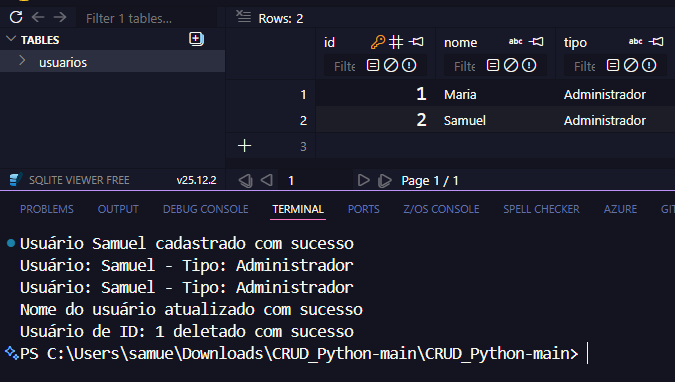Screen dimensions: 675x382
Task: Toggle the empty filter icon for nome column
Action: (493, 65)
